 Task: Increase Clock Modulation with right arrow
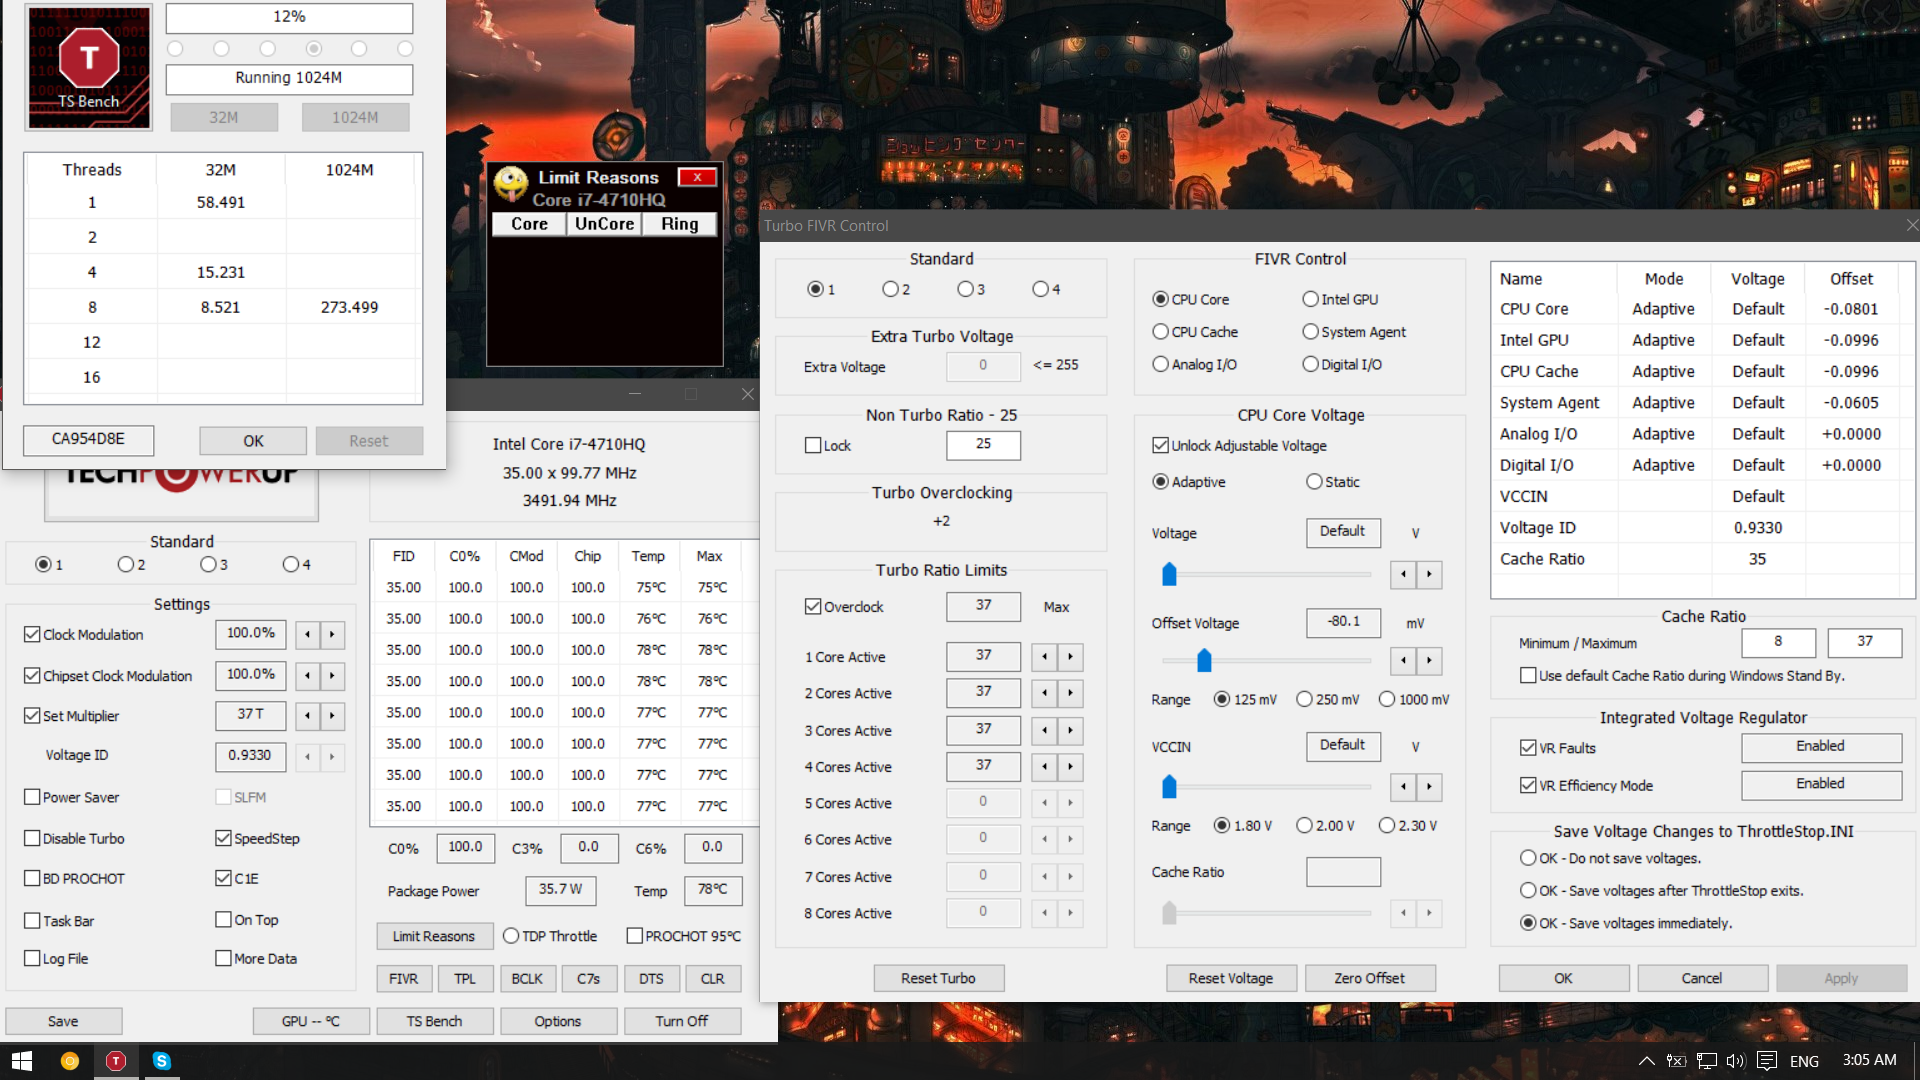click(332, 634)
